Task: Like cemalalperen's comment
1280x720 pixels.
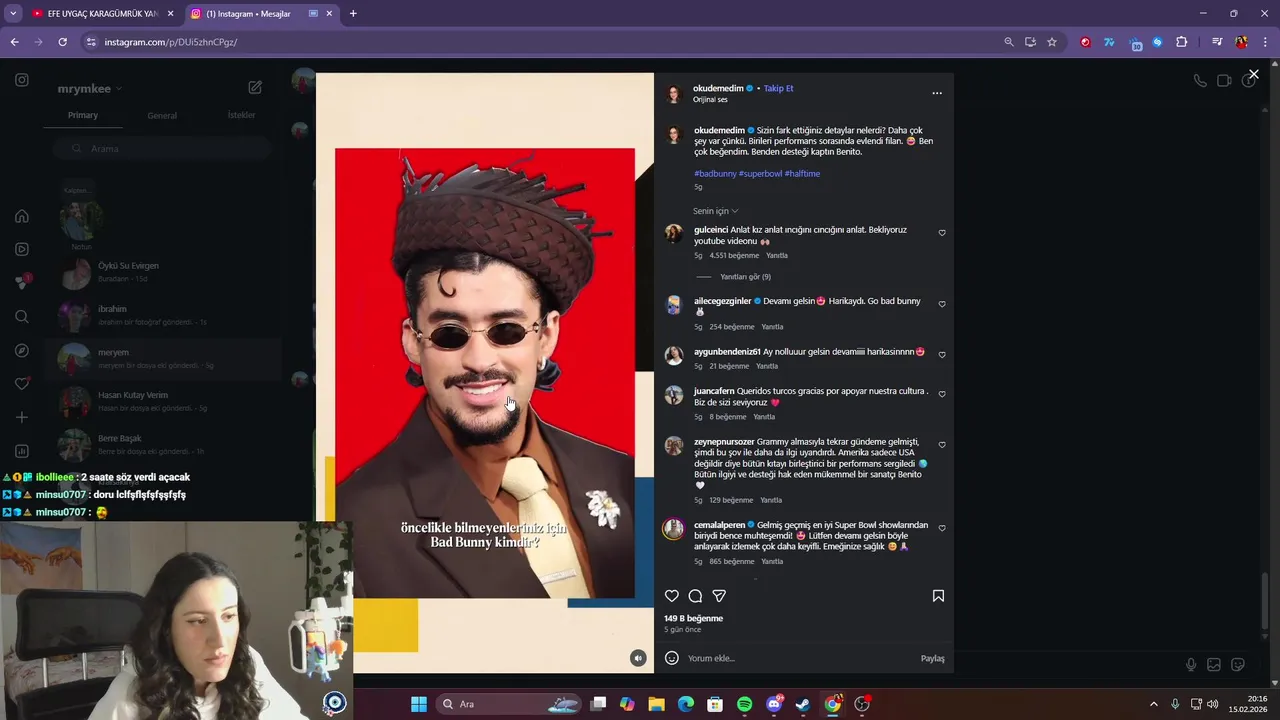Action: click(x=942, y=528)
